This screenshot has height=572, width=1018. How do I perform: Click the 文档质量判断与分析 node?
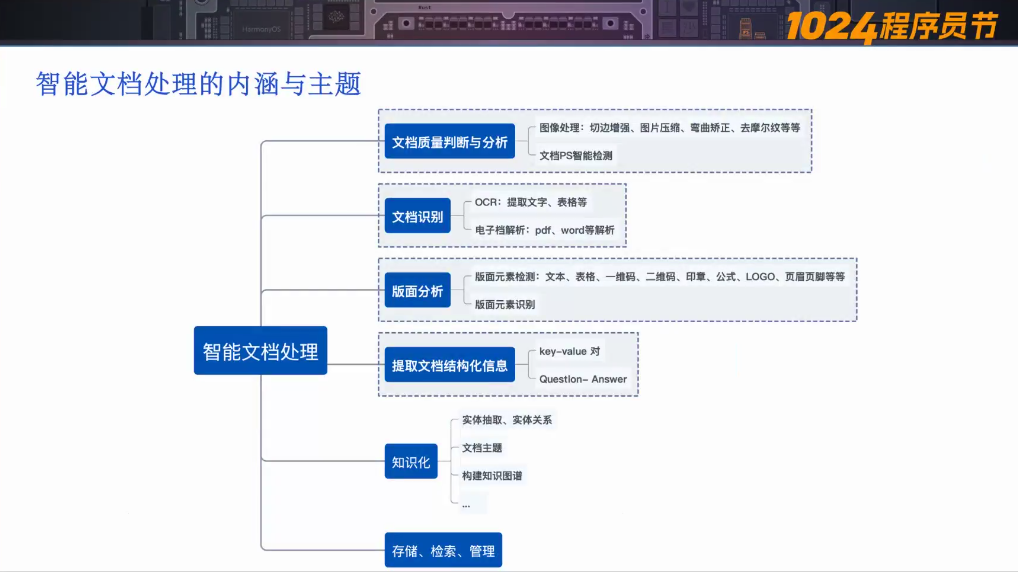[x=450, y=142]
